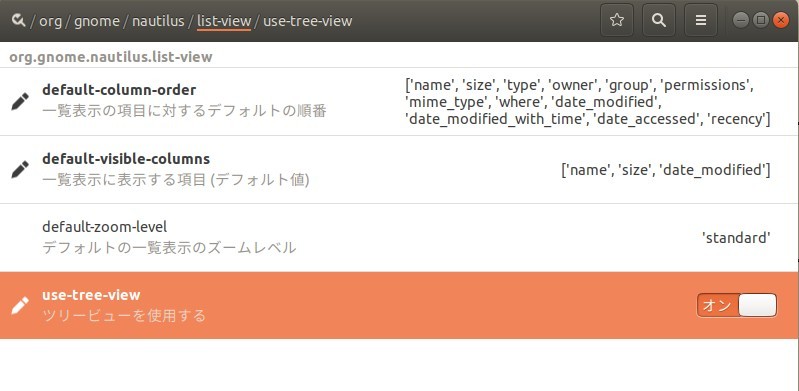The image size is (799, 391).
Task: Navigate to 'gnome' in the path bar
Action: (97, 21)
